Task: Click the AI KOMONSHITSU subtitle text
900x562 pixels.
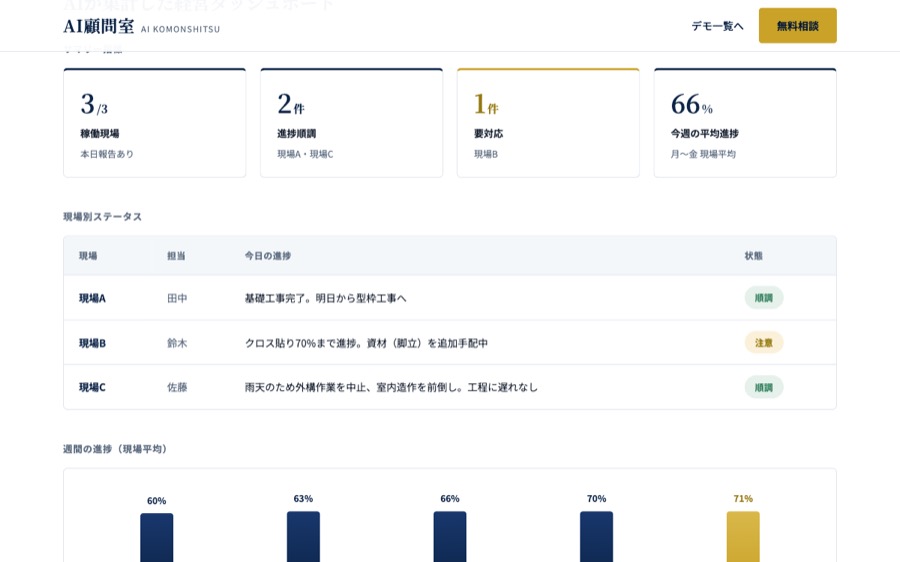Action: (180, 29)
